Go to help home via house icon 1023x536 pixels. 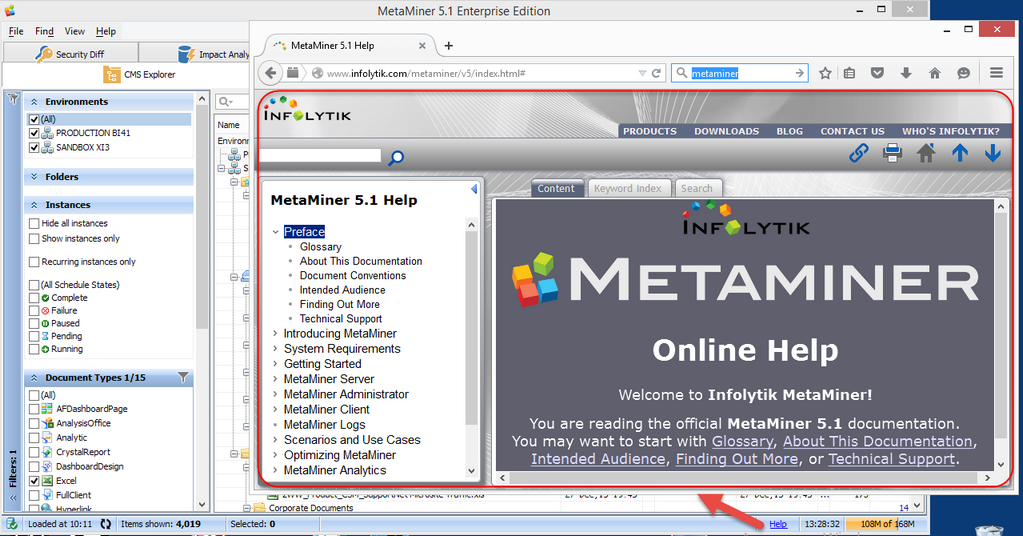(926, 153)
